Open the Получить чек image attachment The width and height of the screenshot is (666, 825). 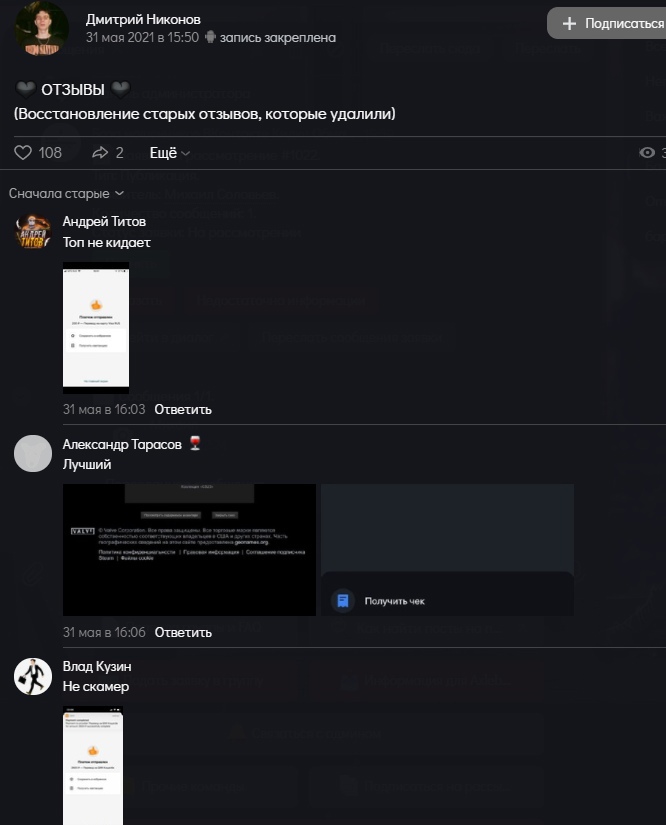[x=447, y=550]
